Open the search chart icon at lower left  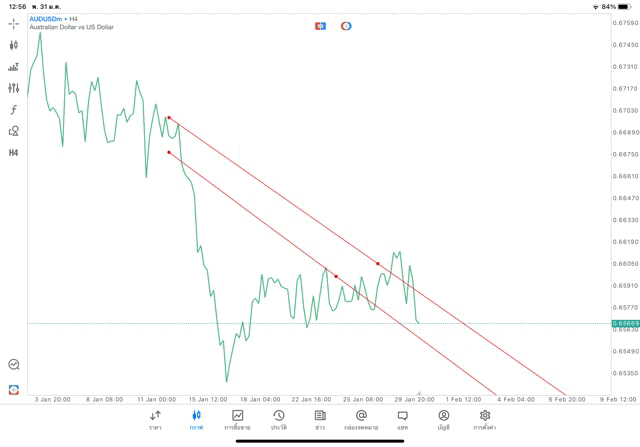(x=14, y=365)
